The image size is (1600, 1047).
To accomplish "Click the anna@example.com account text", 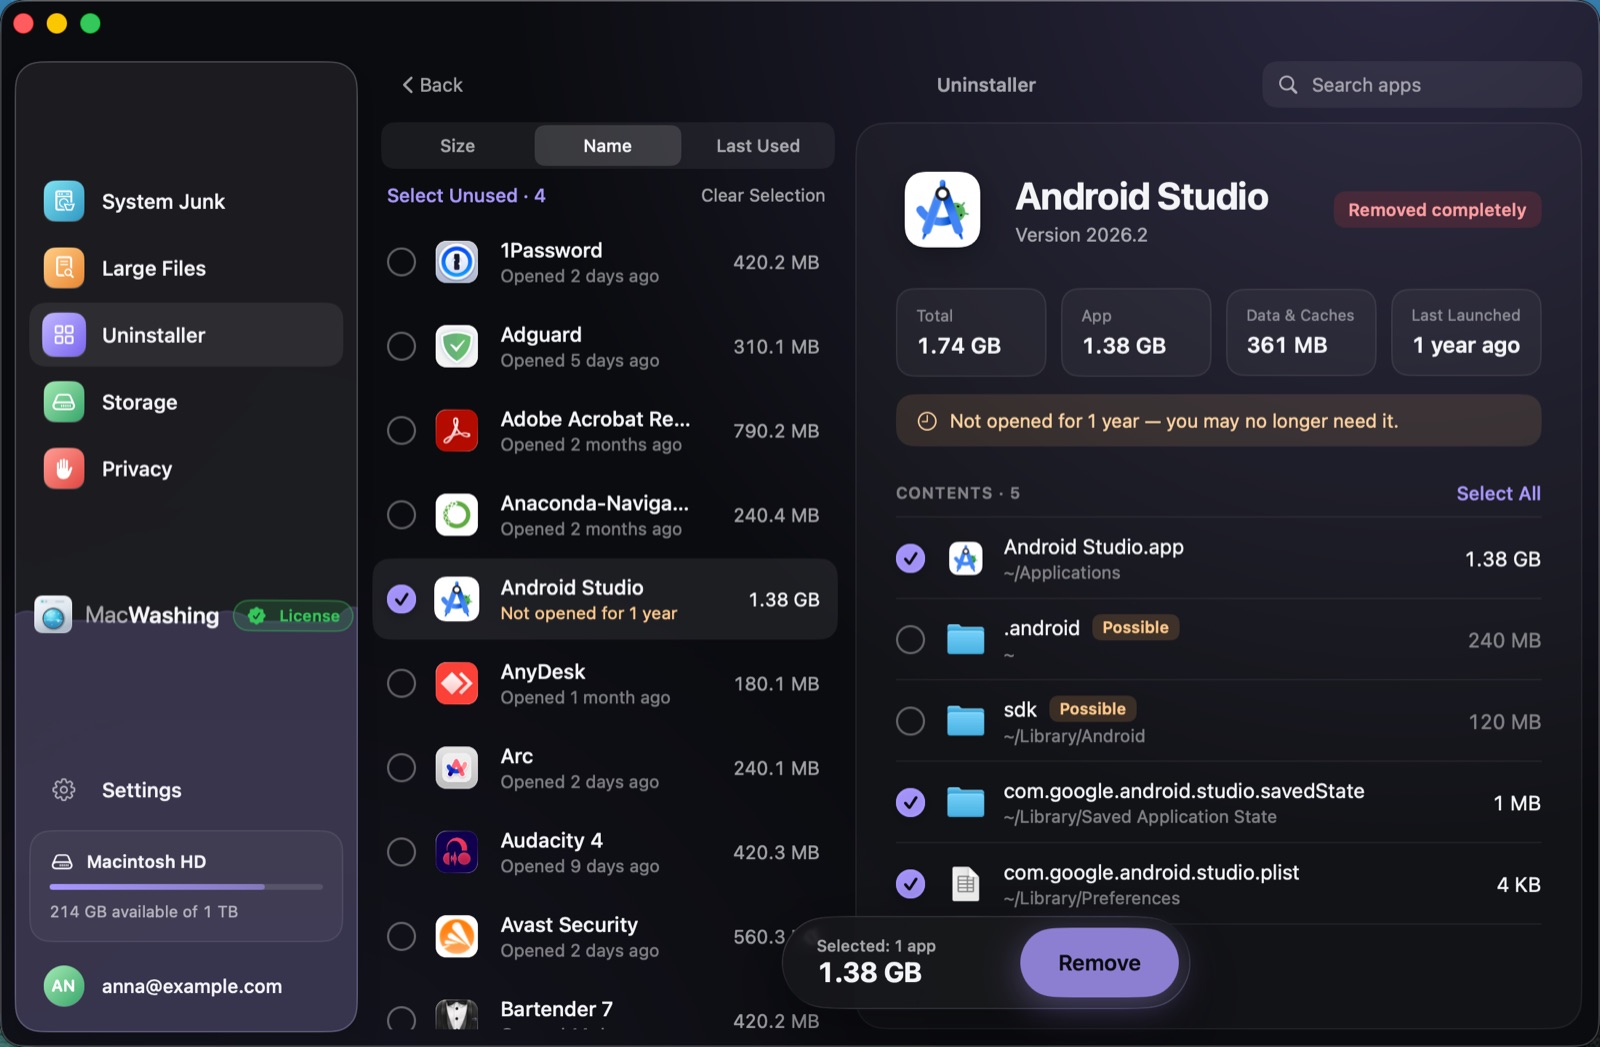I will 192,986.
